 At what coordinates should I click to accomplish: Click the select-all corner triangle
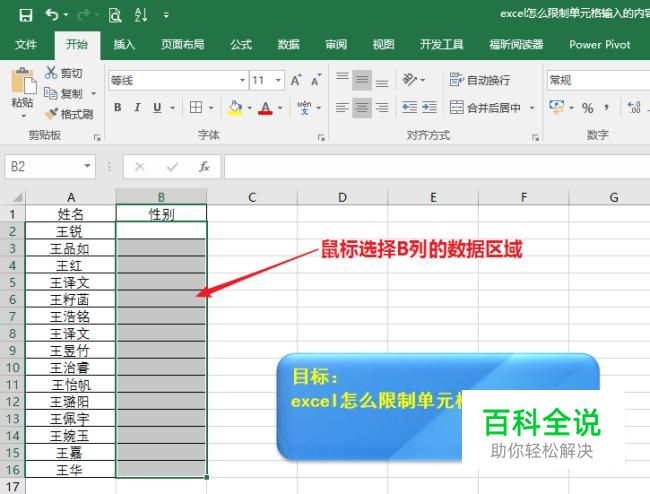point(17,197)
